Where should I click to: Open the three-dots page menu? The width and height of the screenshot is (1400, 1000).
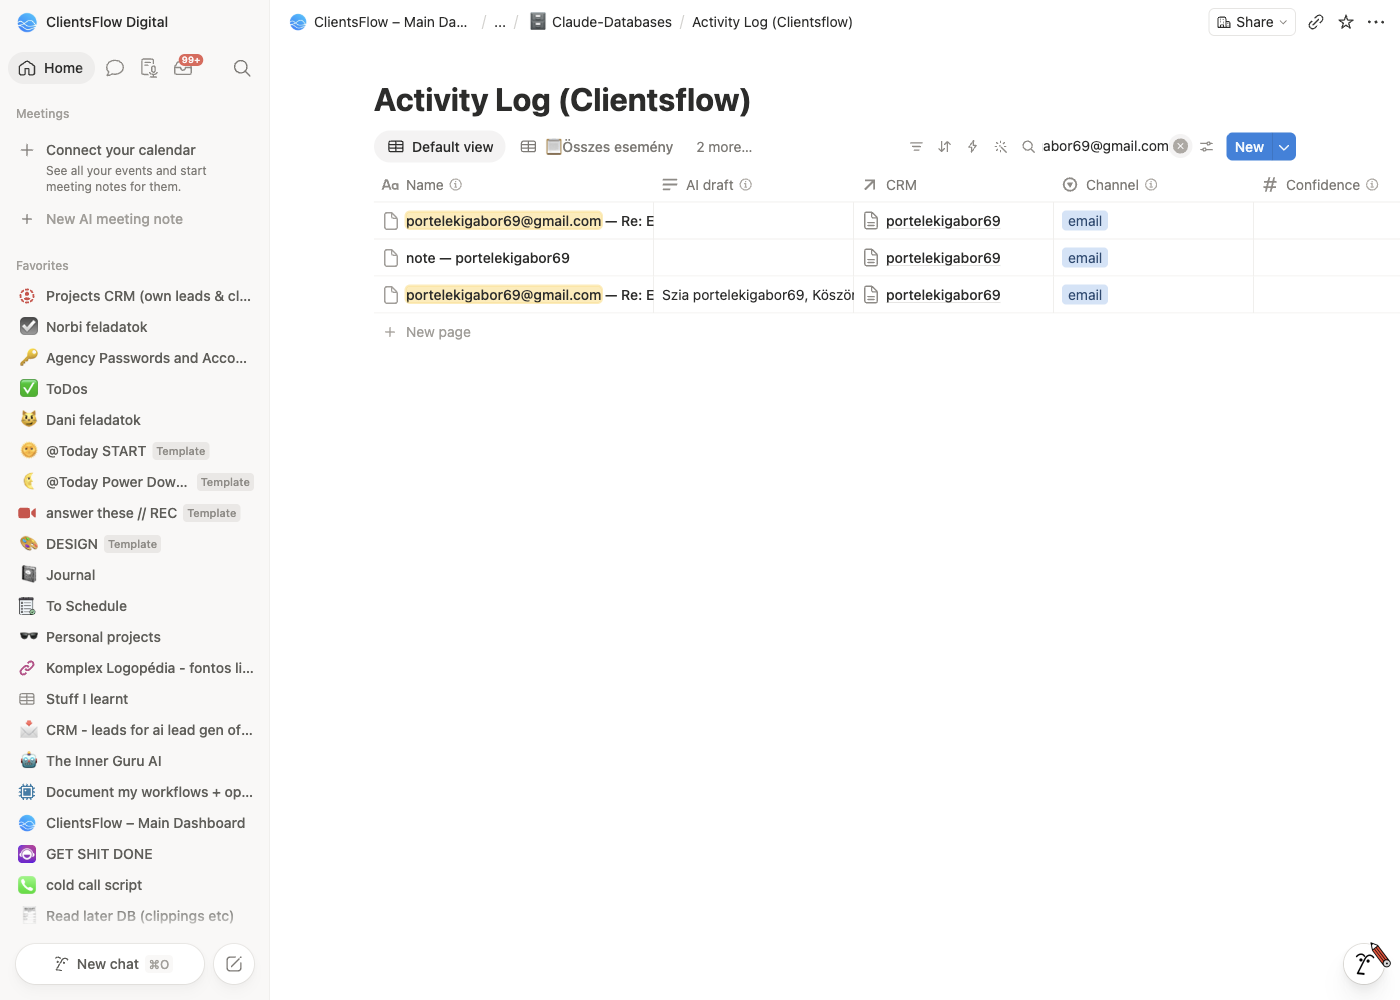pyautogui.click(x=1376, y=22)
